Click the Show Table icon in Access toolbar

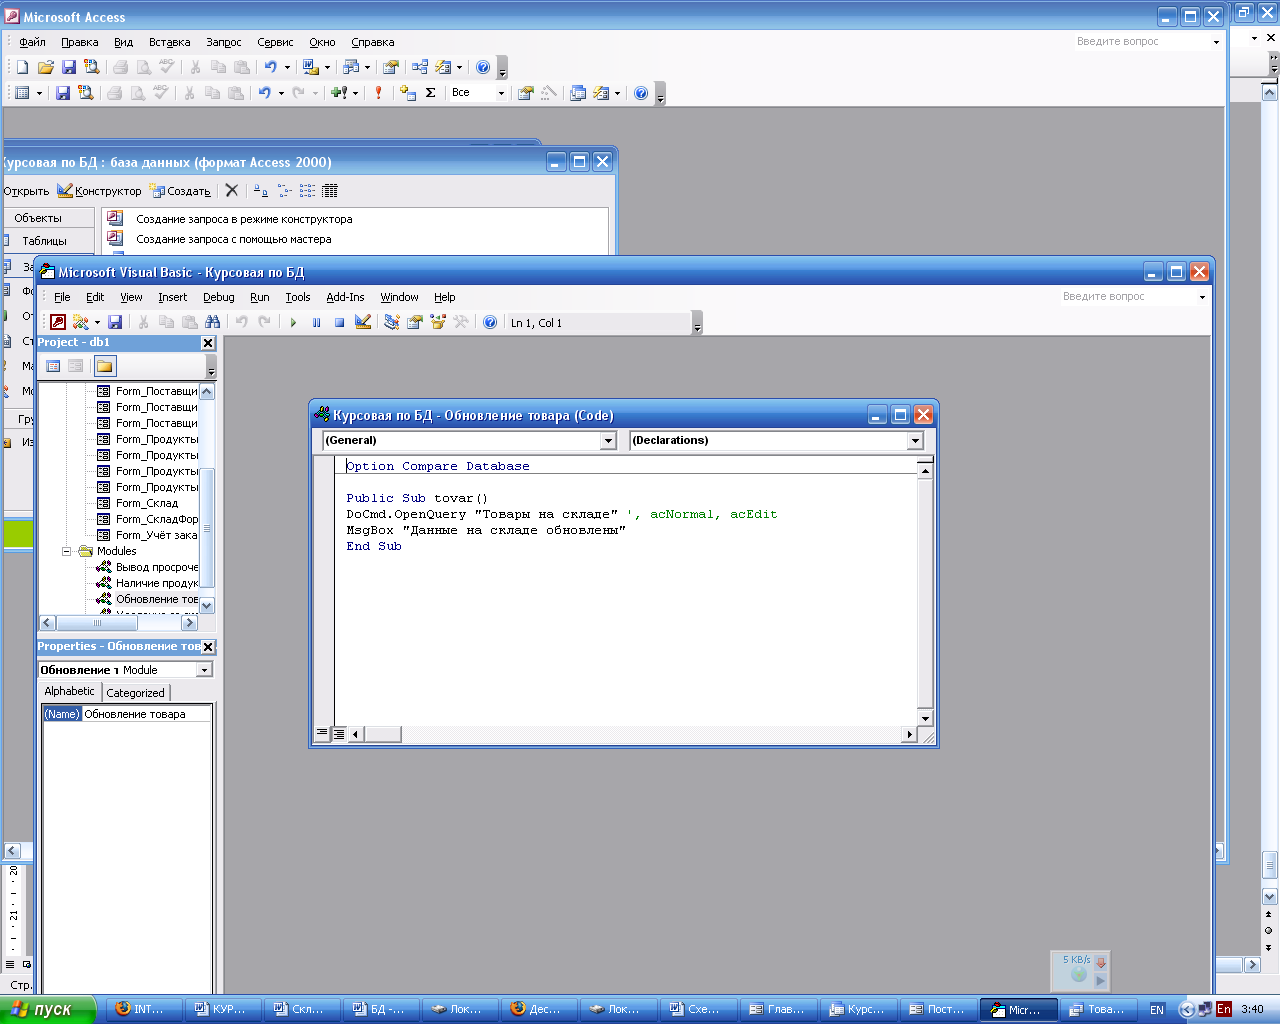(x=408, y=93)
